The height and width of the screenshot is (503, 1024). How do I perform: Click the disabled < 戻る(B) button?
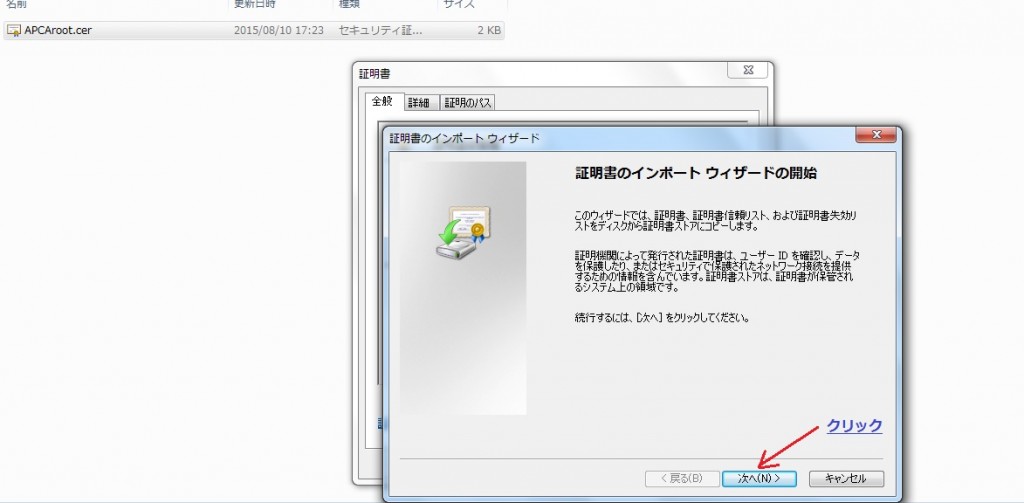tap(682, 479)
